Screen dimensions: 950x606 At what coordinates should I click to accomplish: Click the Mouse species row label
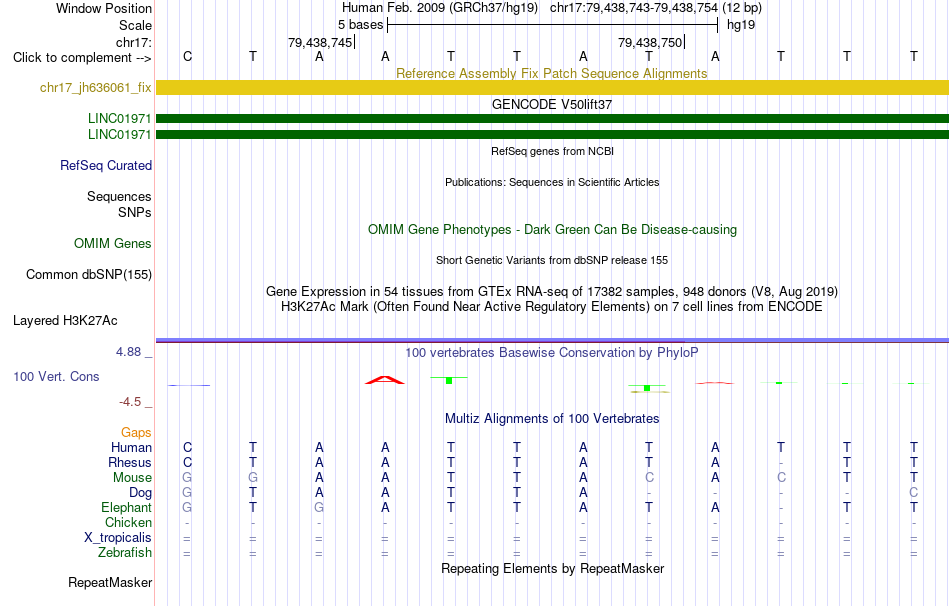tap(133, 478)
